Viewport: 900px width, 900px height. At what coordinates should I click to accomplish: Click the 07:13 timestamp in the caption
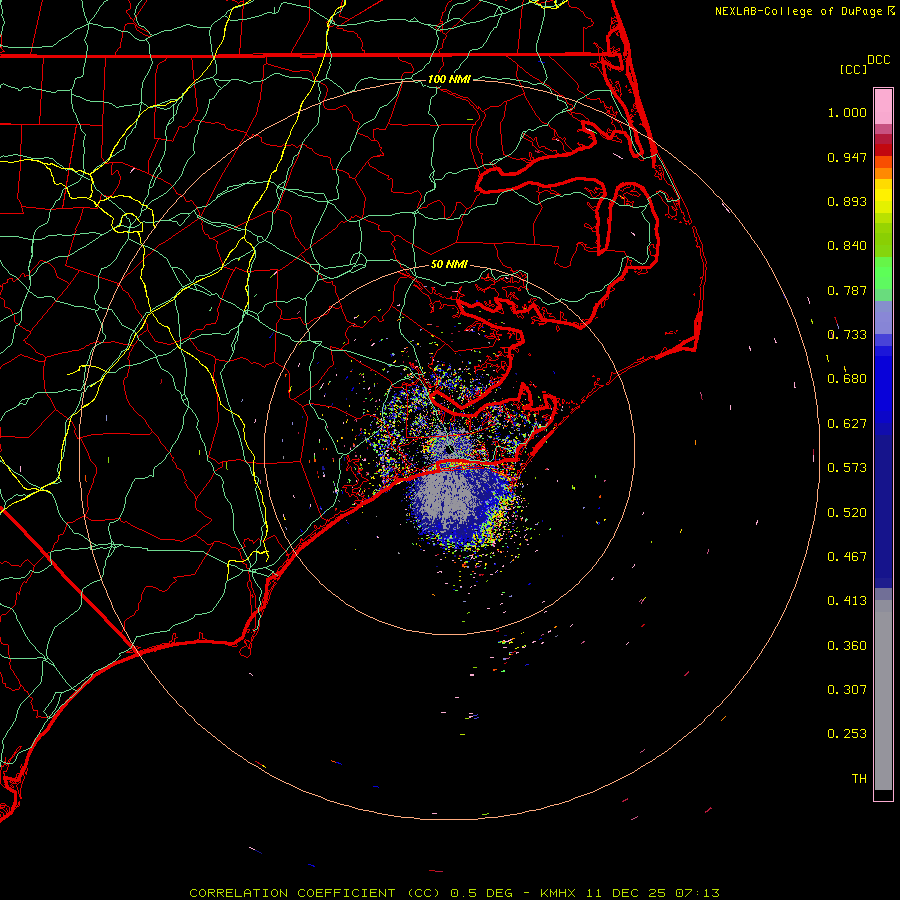pyautogui.click(x=697, y=893)
